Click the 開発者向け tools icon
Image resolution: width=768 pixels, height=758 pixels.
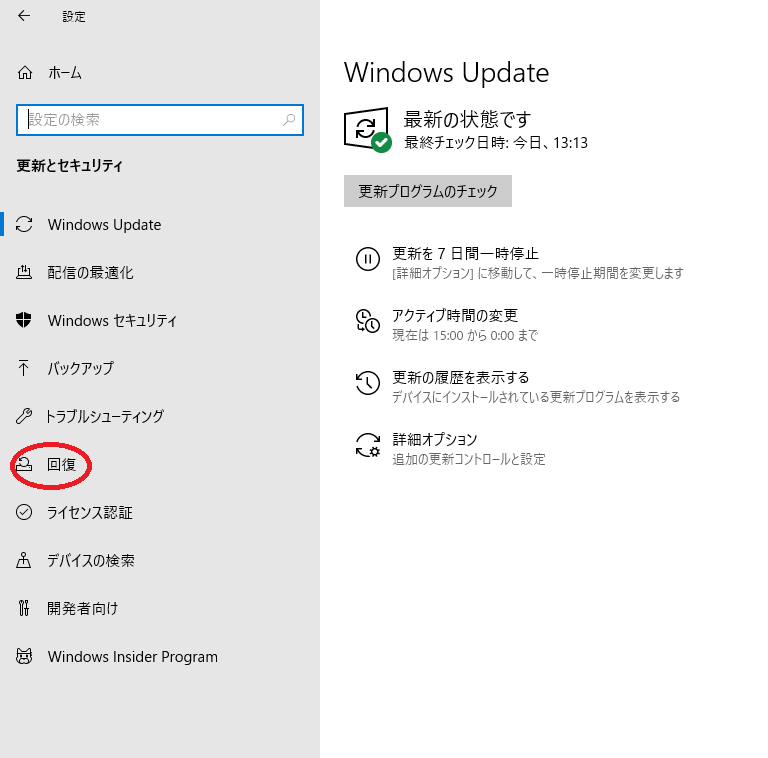coord(24,608)
